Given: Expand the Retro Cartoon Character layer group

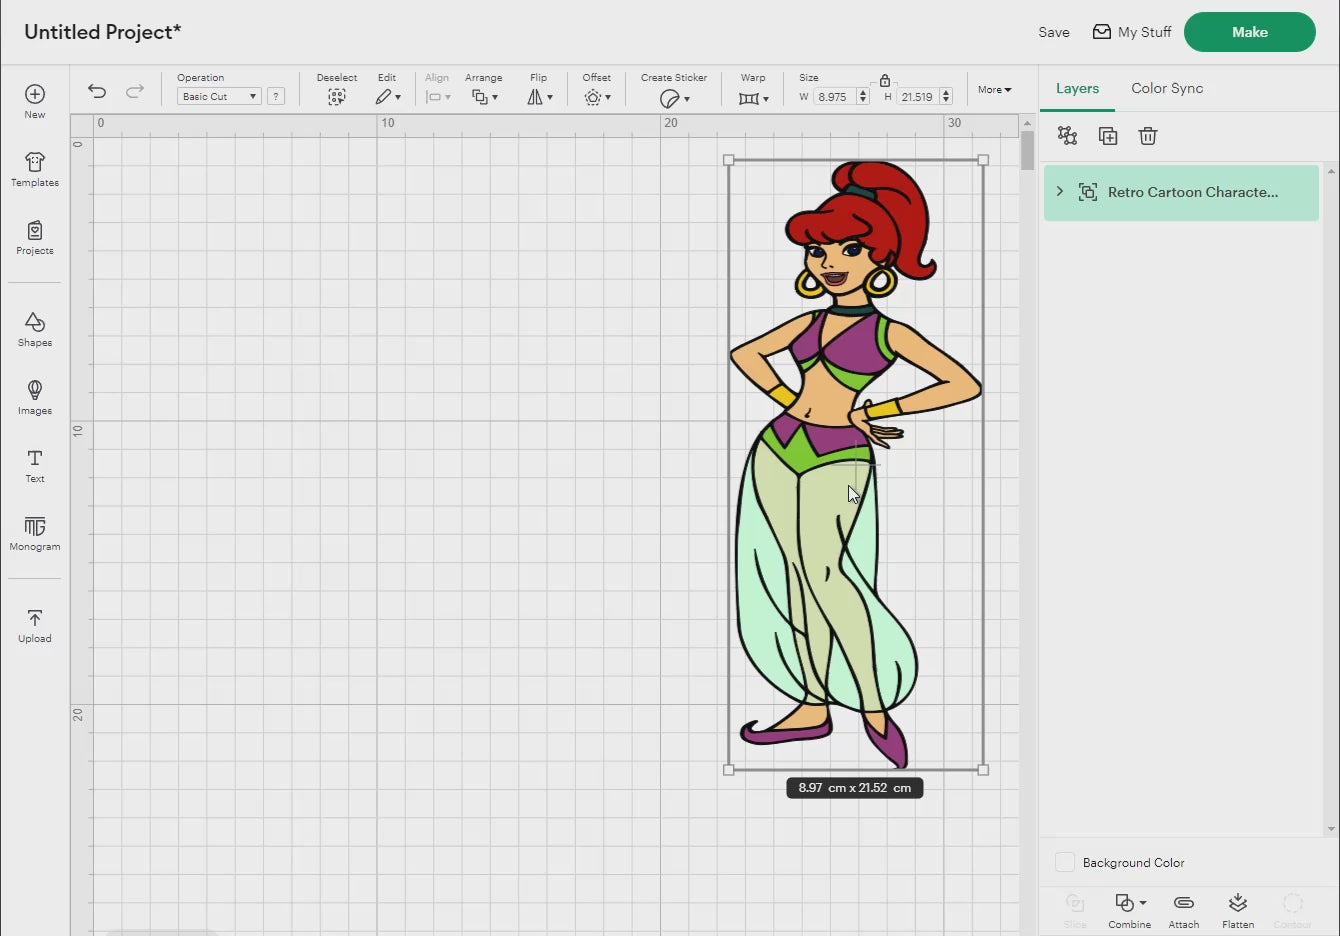Looking at the screenshot, I should point(1060,191).
